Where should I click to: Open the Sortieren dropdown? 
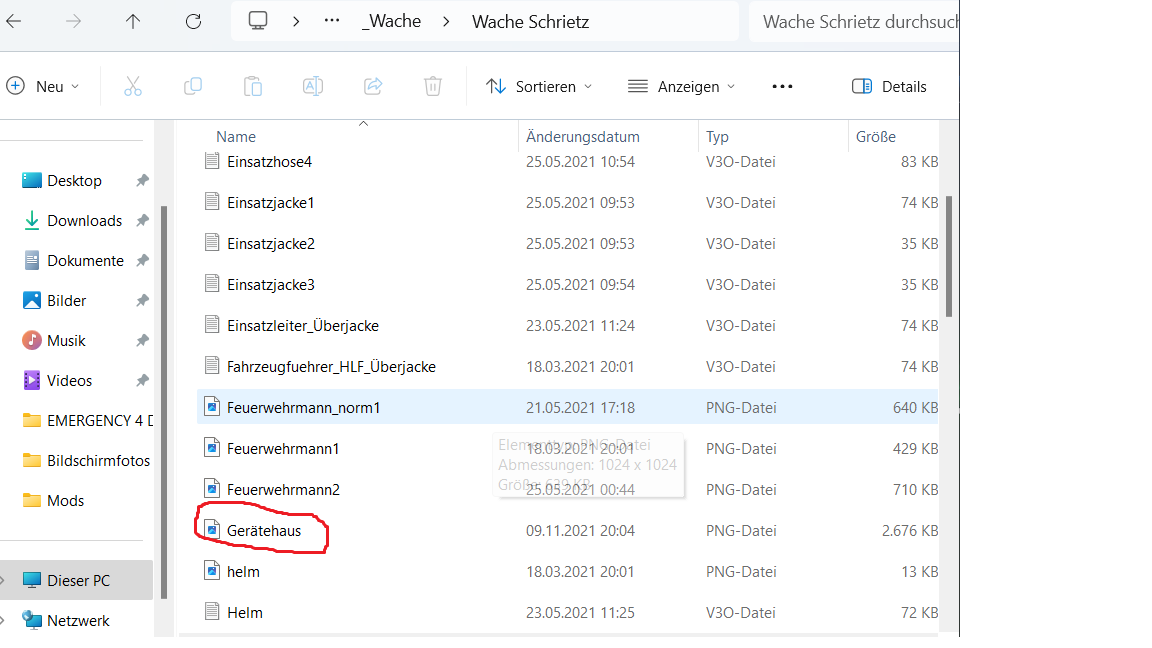(539, 87)
